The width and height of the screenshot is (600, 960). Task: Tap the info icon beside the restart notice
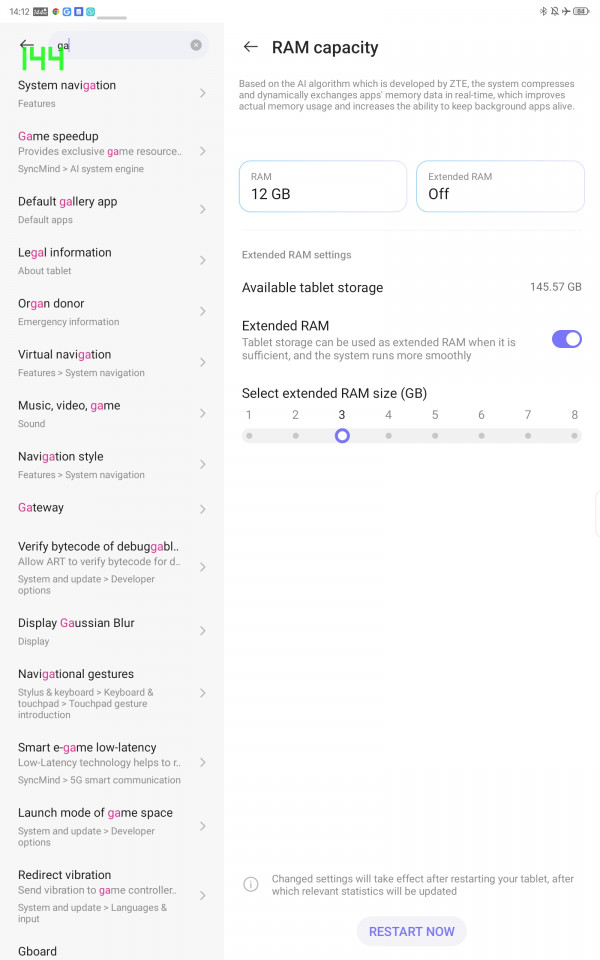(x=251, y=884)
